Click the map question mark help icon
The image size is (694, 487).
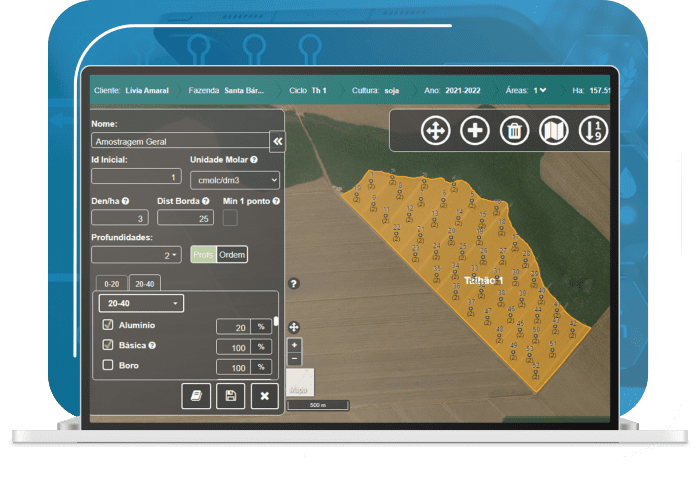[294, 283]
